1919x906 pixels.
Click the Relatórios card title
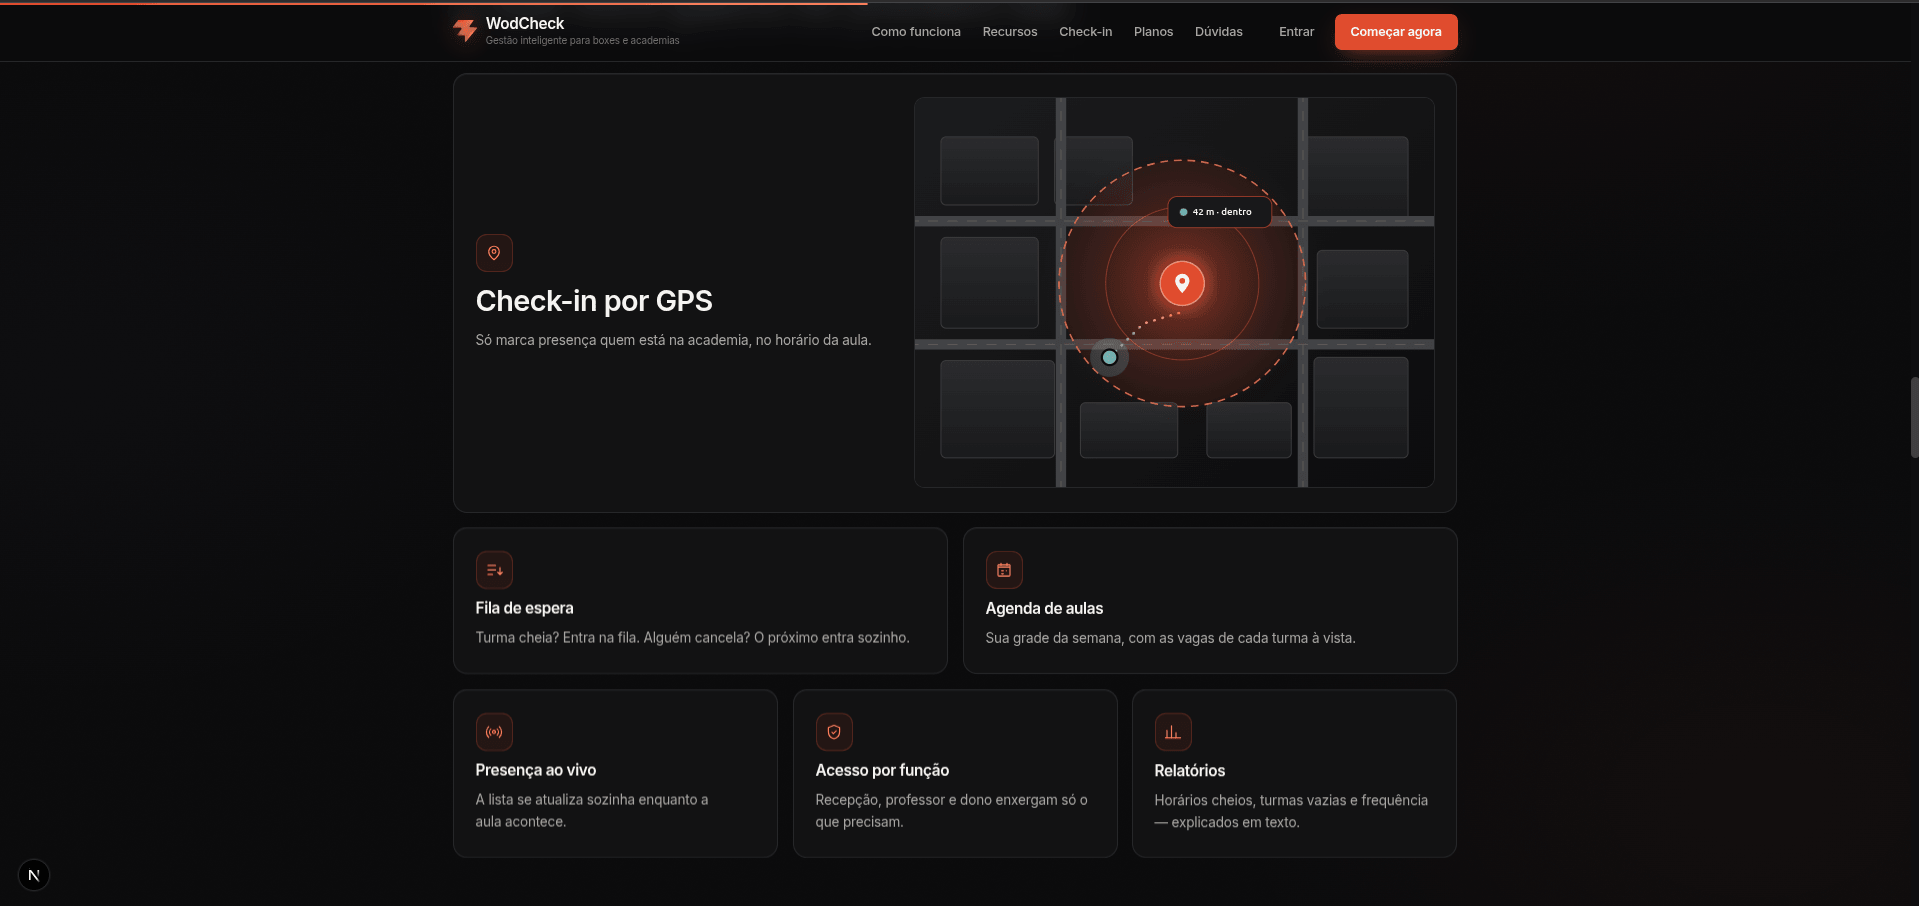(x=1190, y=770)
